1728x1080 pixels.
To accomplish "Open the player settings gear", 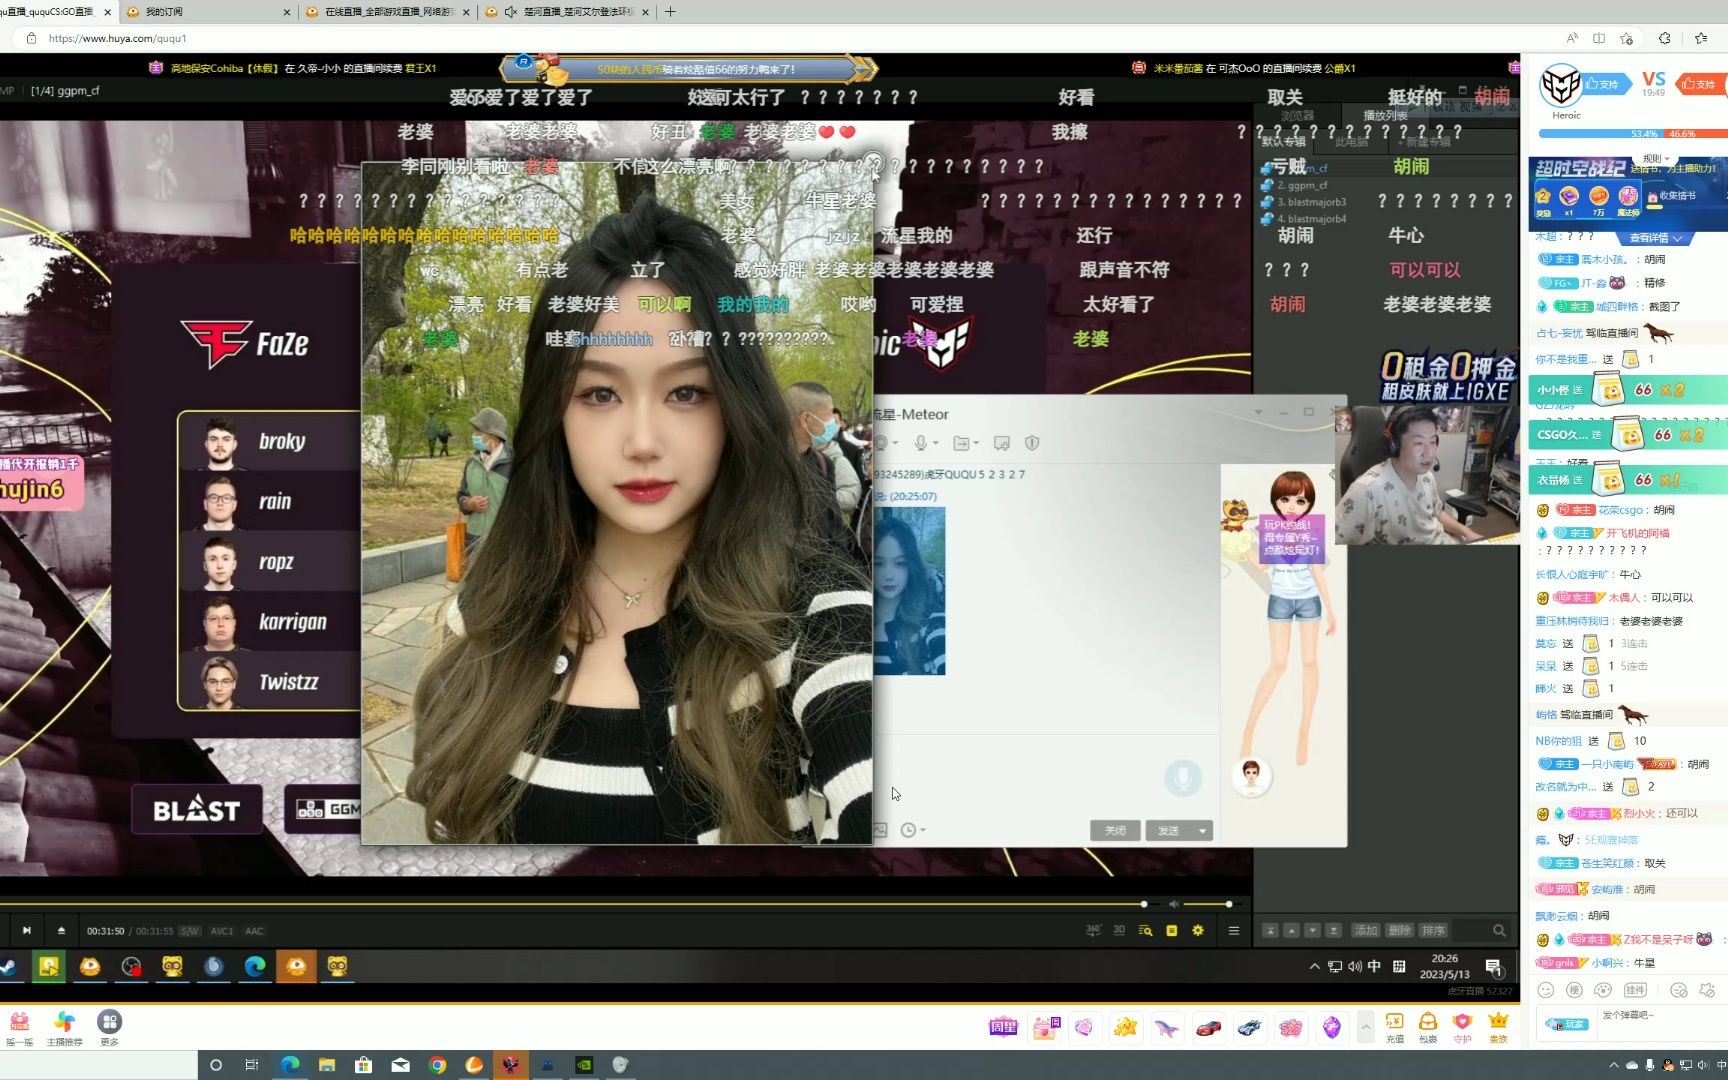I will tap(1198, 930).
